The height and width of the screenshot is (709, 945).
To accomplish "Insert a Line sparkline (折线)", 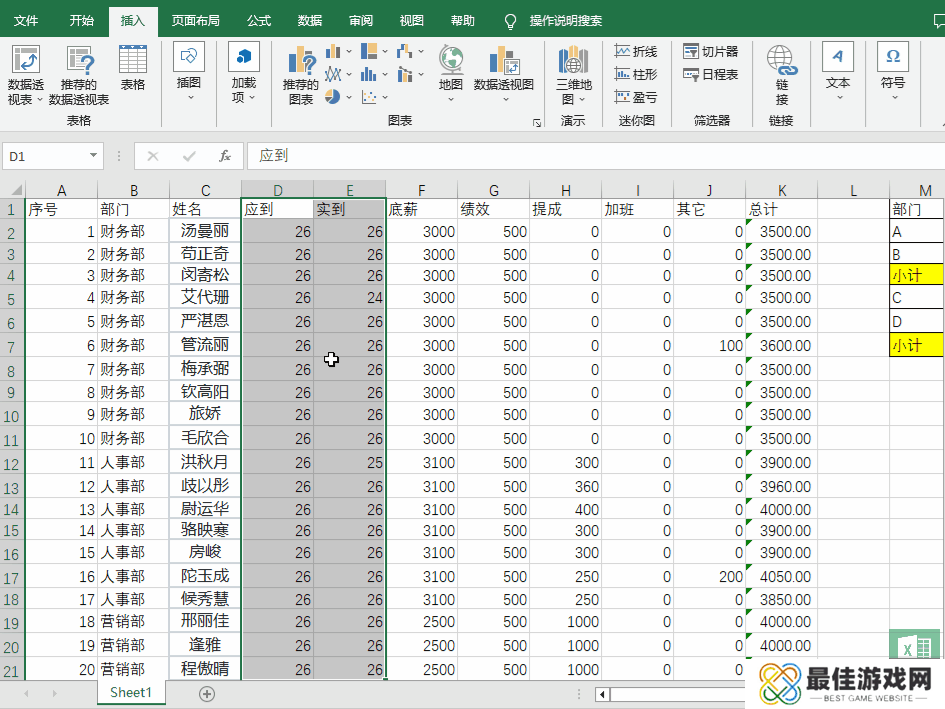I will click(636, 51).
